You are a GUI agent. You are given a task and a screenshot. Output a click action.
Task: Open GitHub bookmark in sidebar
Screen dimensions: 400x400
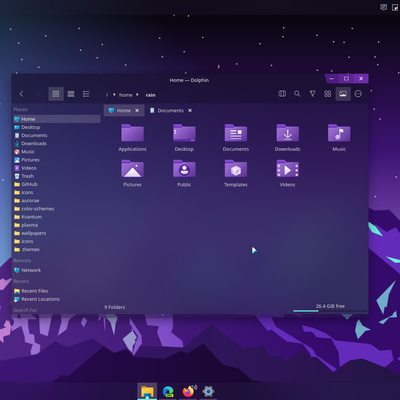click(x=57, y=184)
